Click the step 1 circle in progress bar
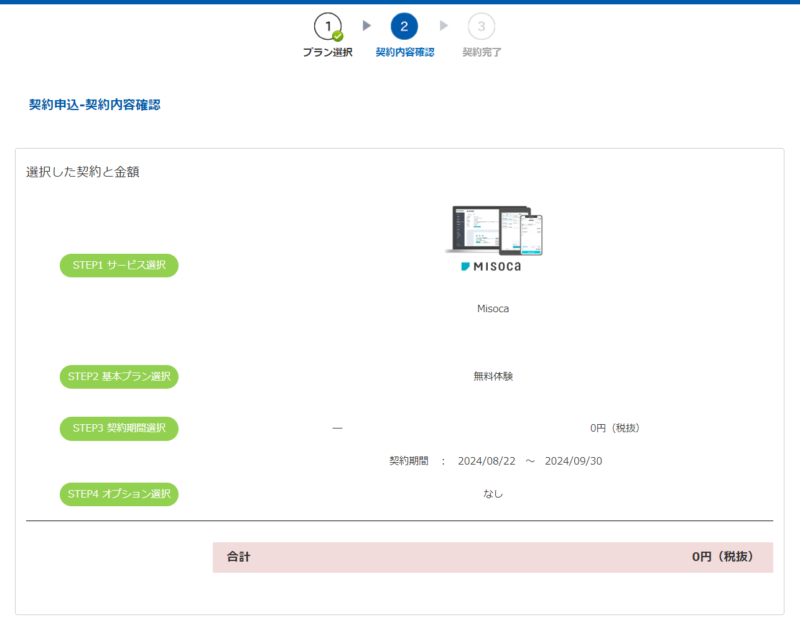 tap(326, 25)
